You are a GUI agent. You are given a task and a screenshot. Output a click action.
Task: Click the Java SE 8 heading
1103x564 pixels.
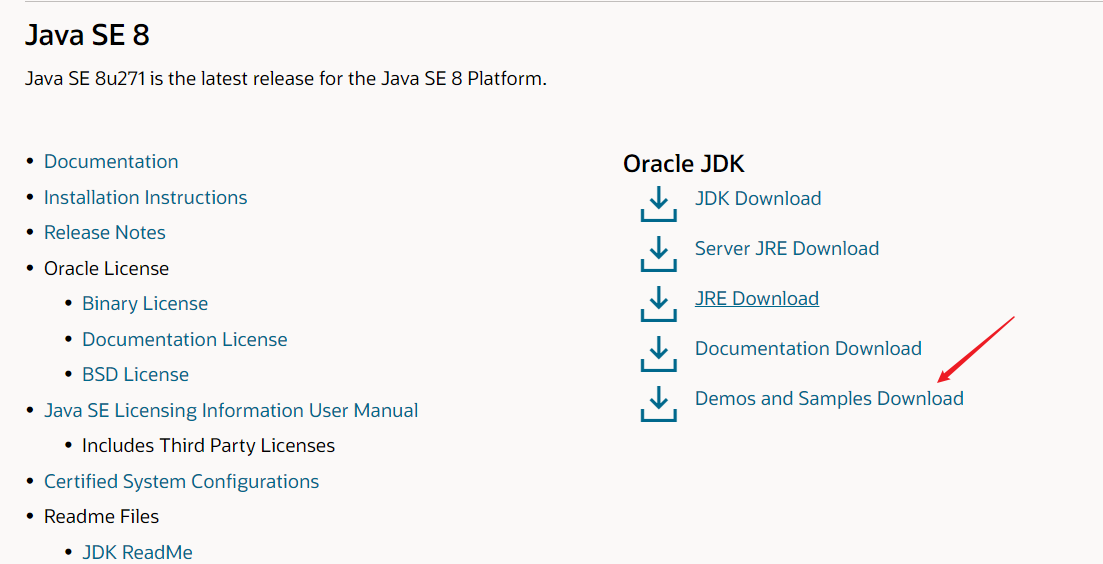(87, 35)
